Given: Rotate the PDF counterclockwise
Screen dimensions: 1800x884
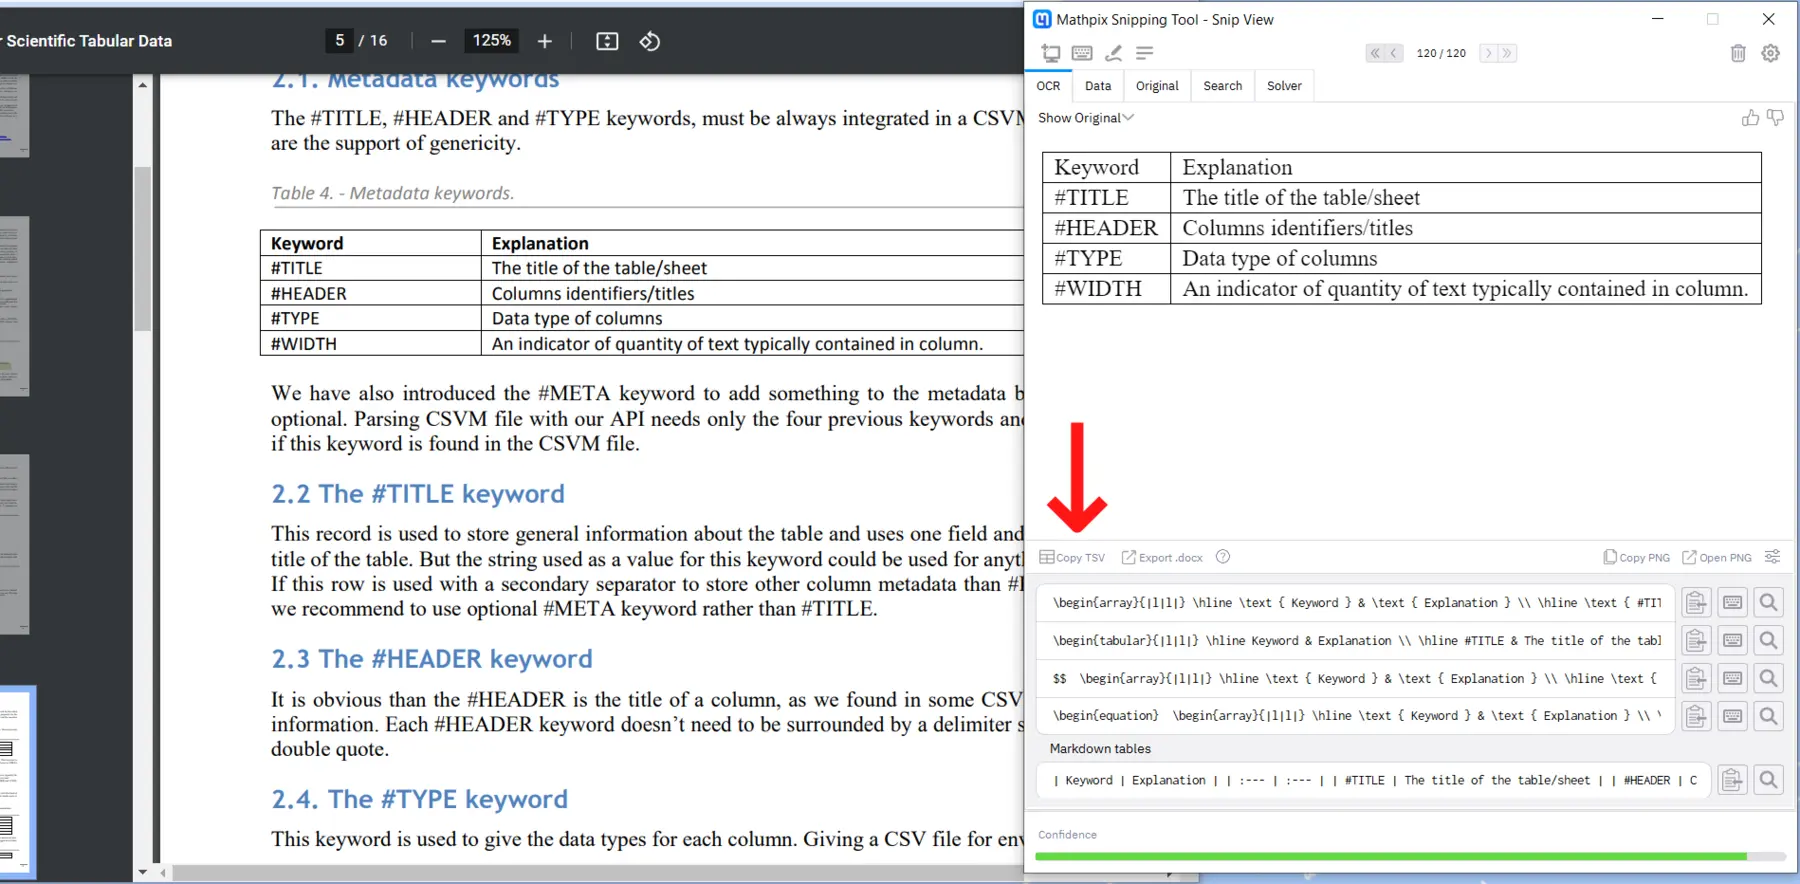Looking at the screenshot, I should pyautogui.click(x=650, y=41).
